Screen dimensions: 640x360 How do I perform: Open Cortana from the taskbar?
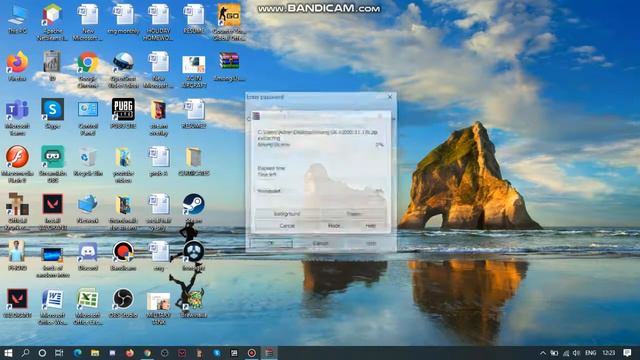pyautogui.click(x=42, y=353)
